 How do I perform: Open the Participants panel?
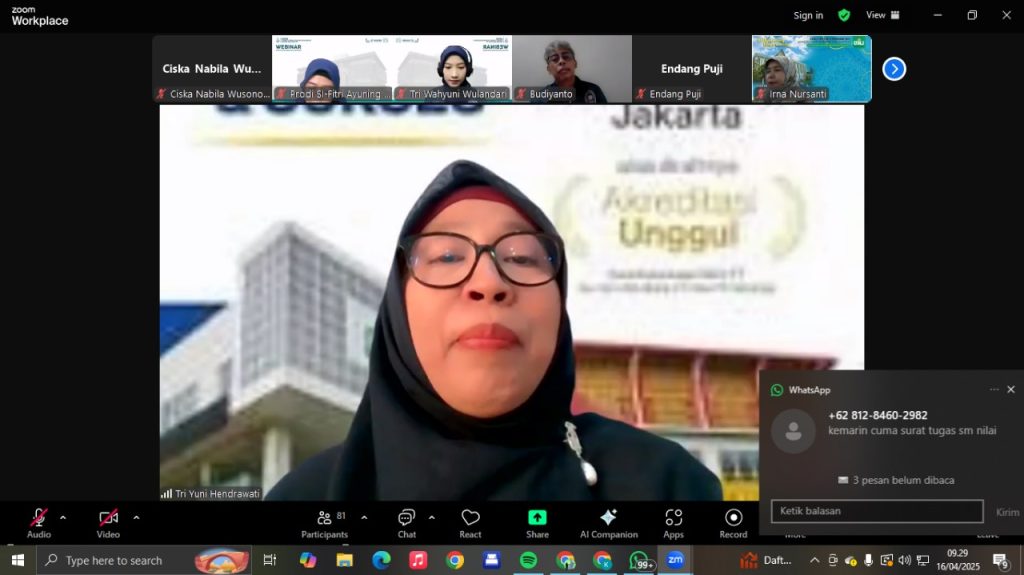325,523
